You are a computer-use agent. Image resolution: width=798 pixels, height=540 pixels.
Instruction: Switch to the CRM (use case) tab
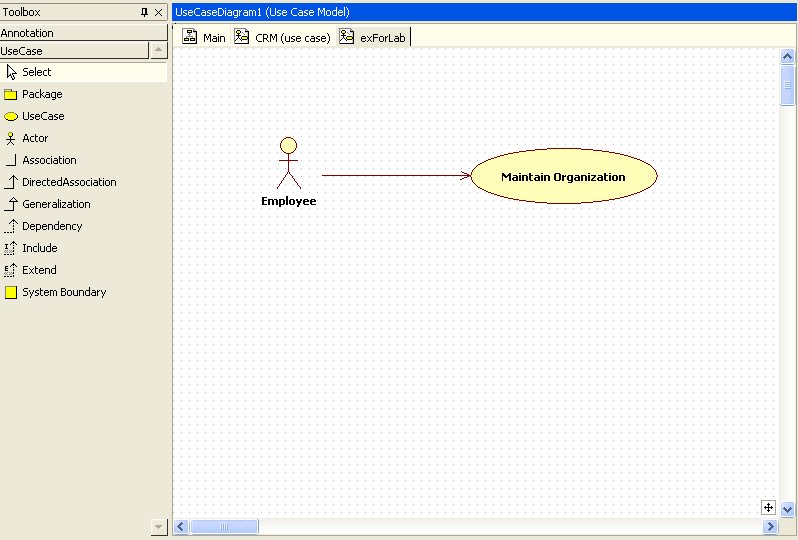[282, 37]
